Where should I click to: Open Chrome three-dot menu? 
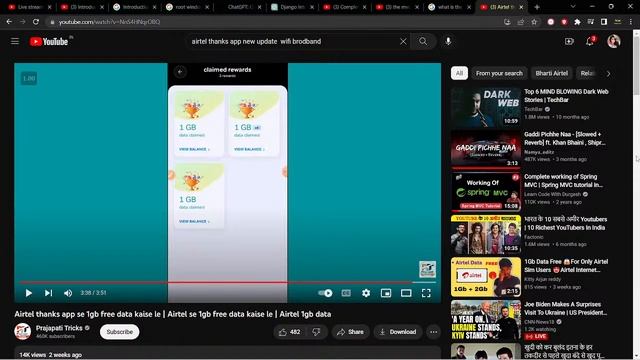(x=631, y=22)
